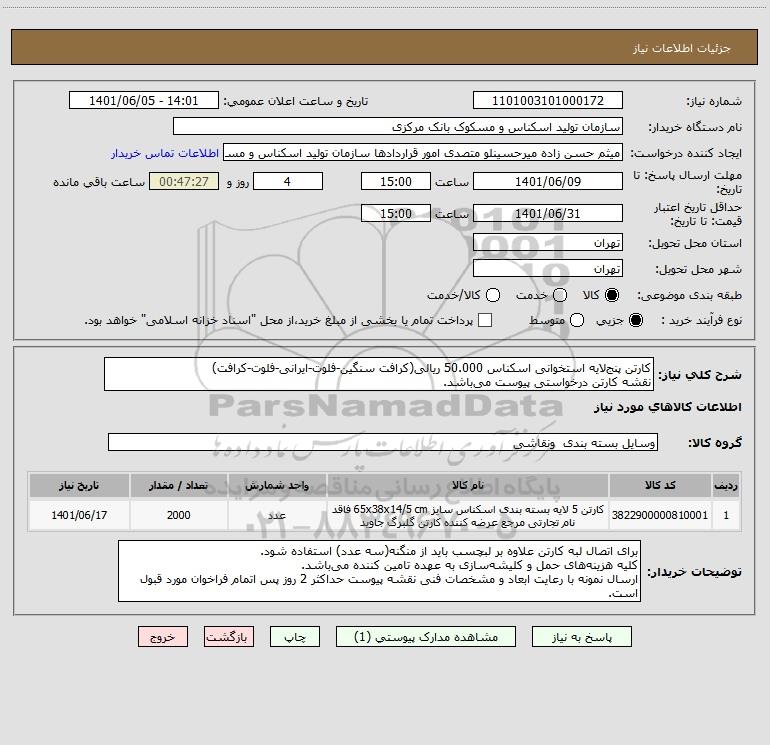This screenshot has width=770, height=745.
Task: Click the response deadline date 1401/06/09
Action: coord(548,181)
